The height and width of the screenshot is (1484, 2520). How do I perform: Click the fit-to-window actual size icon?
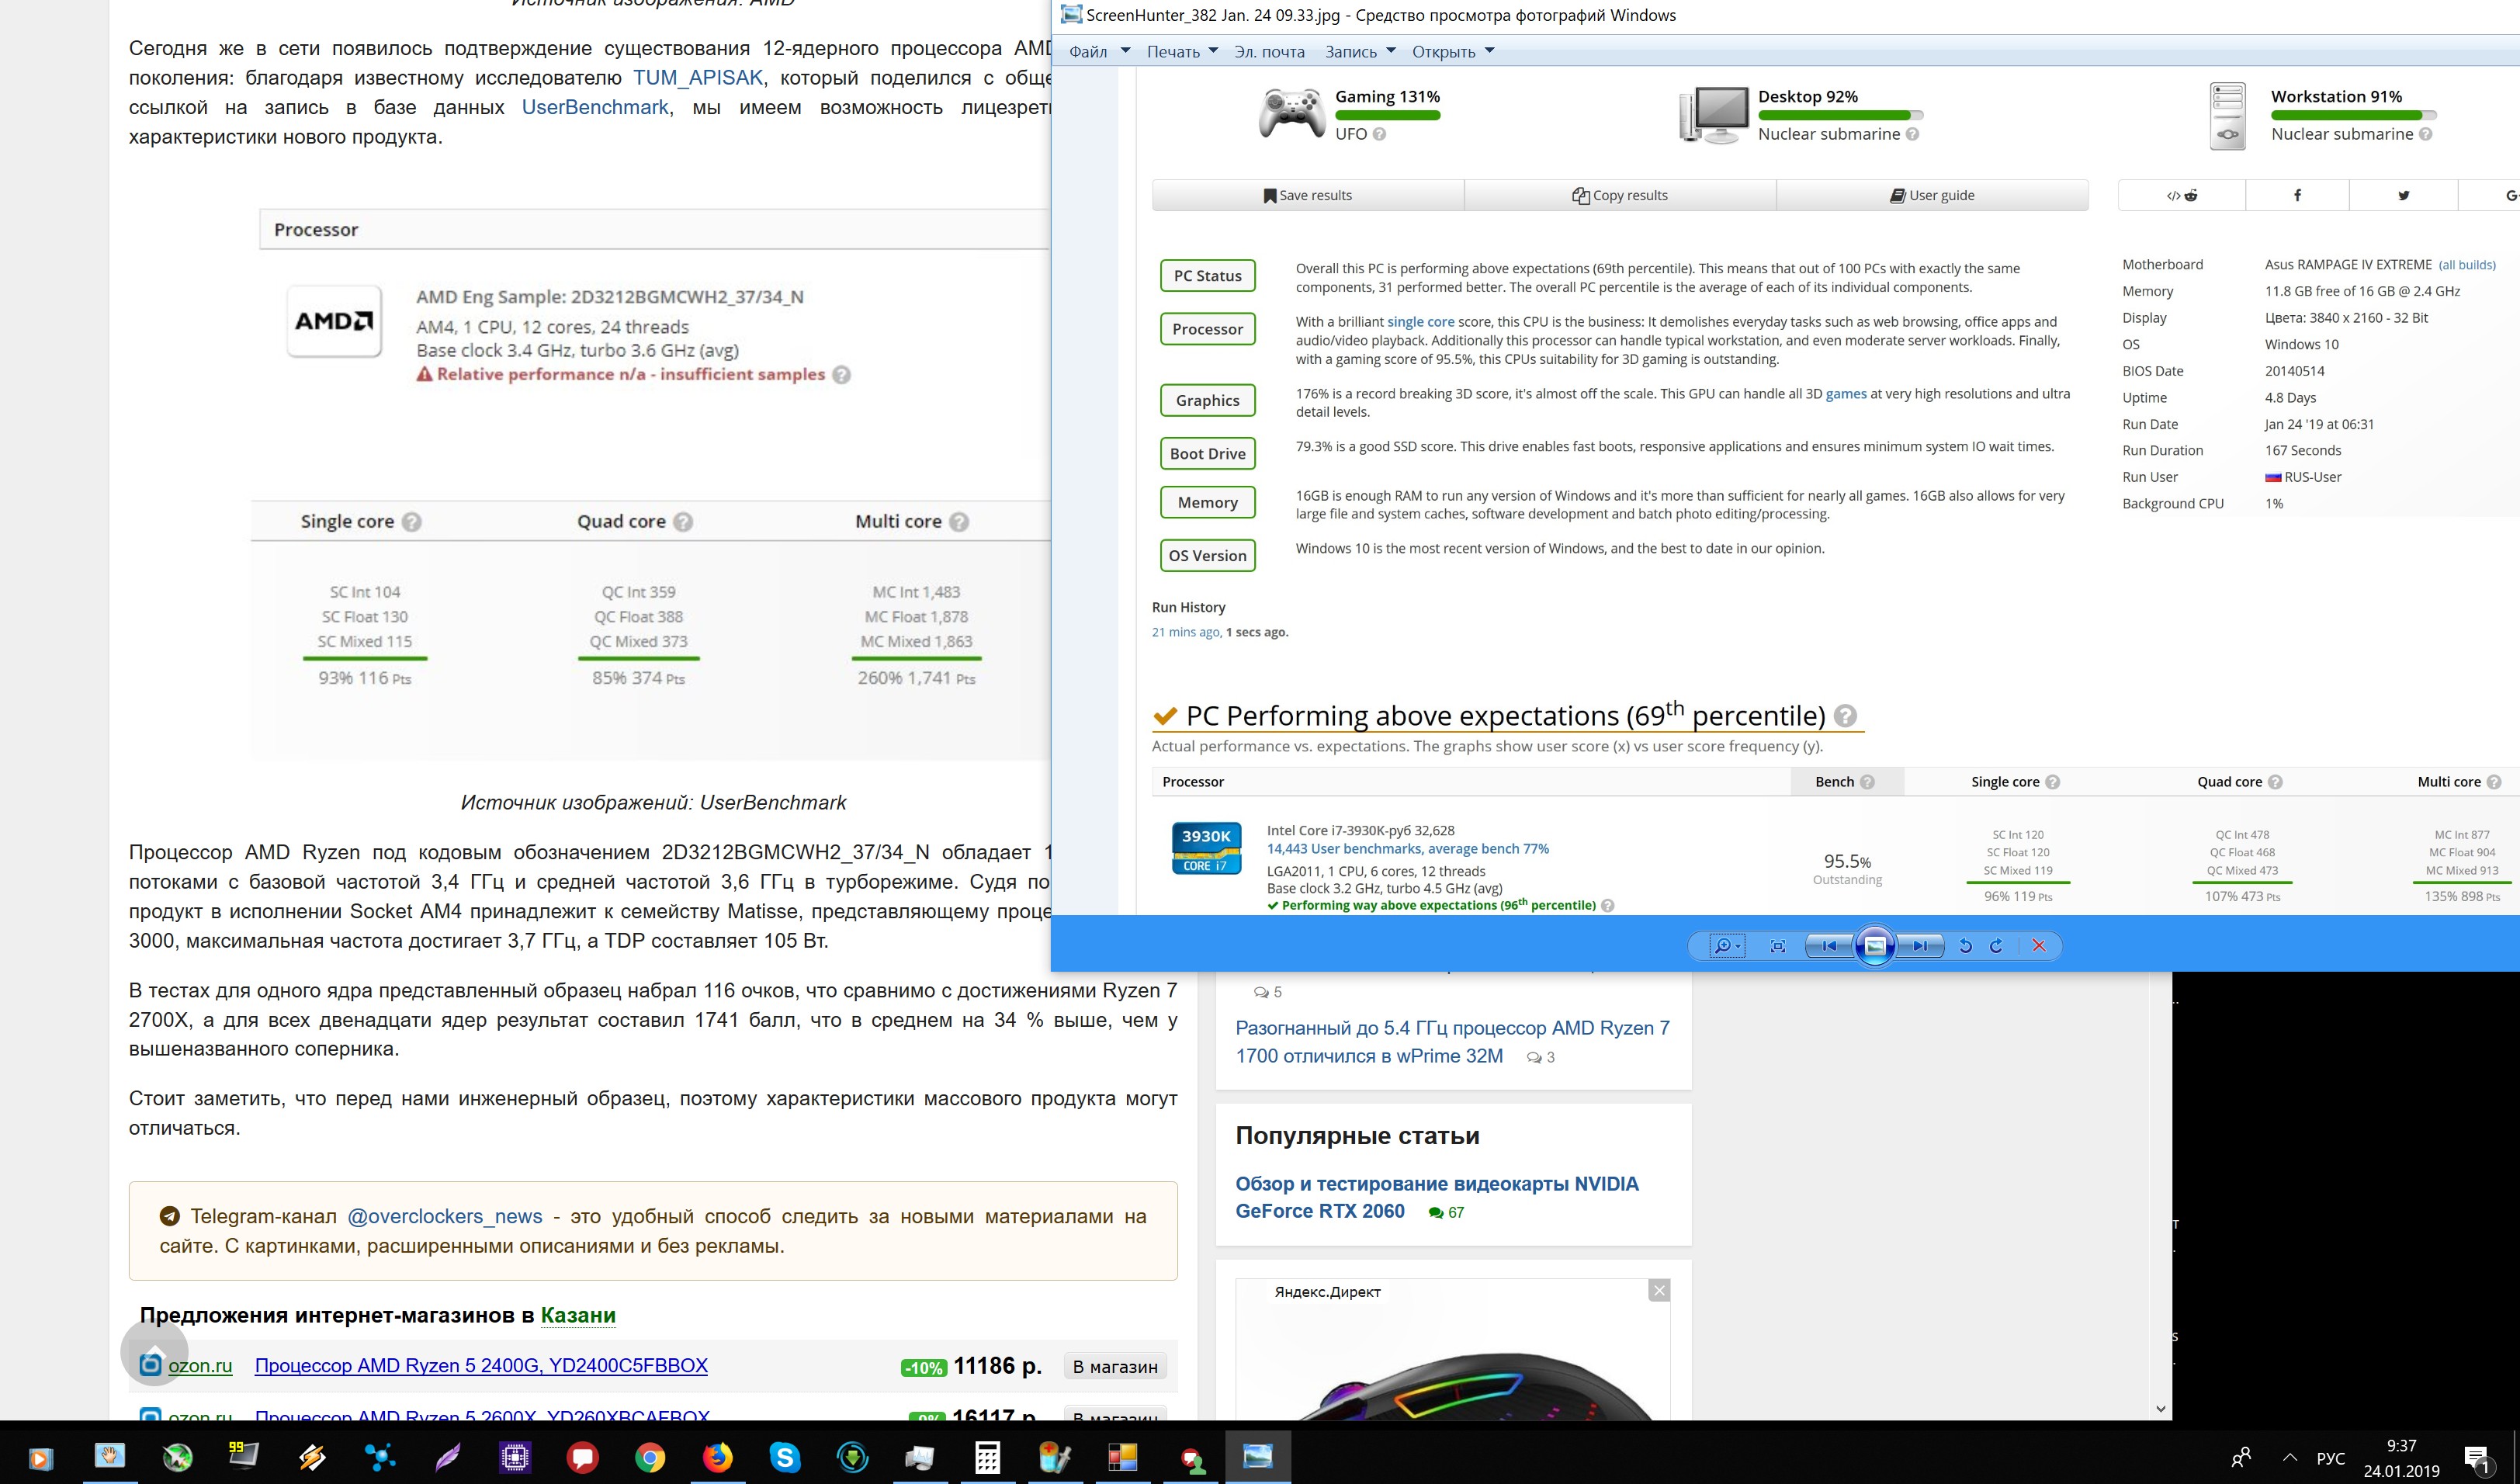pyautogui.click(x=1777, y=946)
